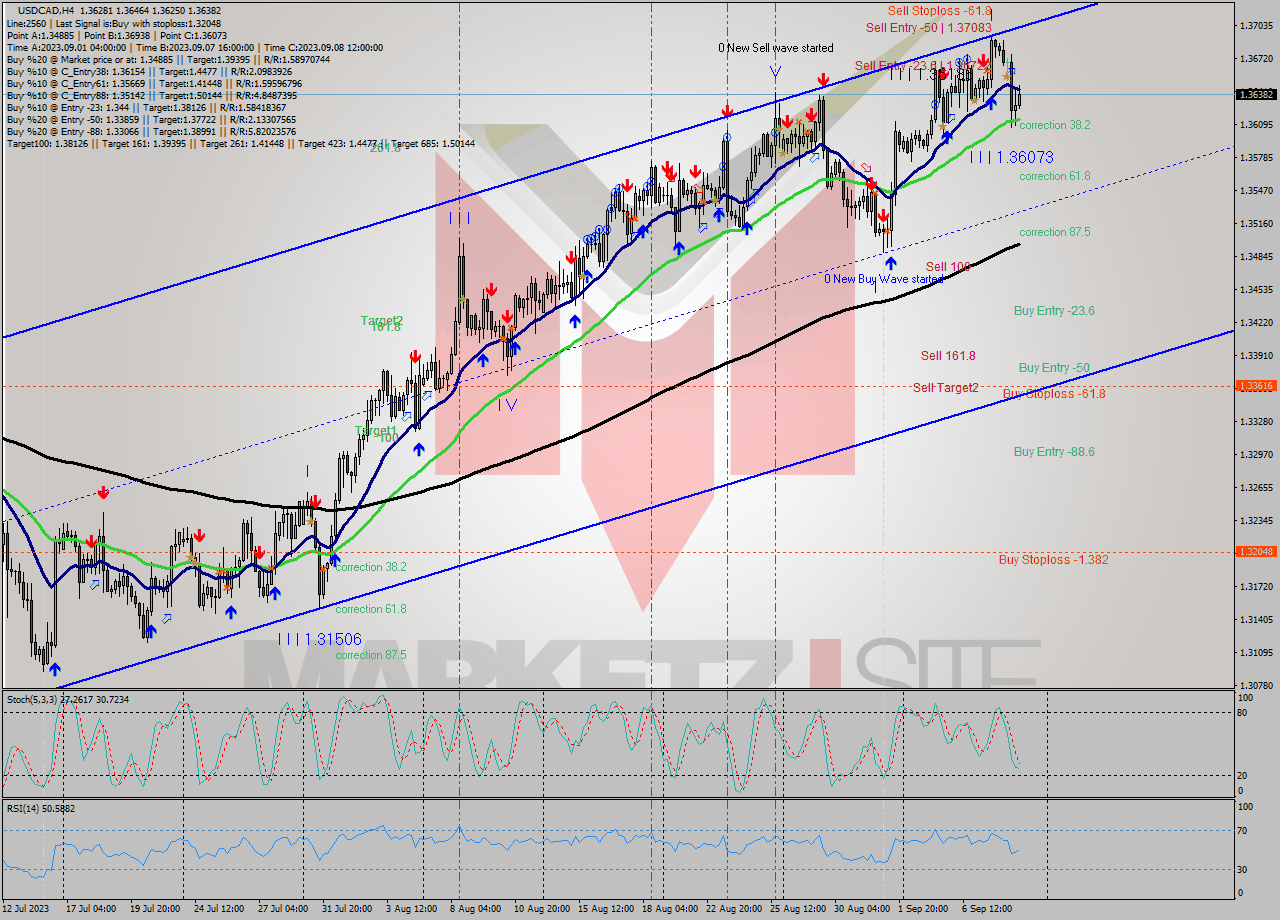Select the 'Sell 100' label

[x=948, y=267]
